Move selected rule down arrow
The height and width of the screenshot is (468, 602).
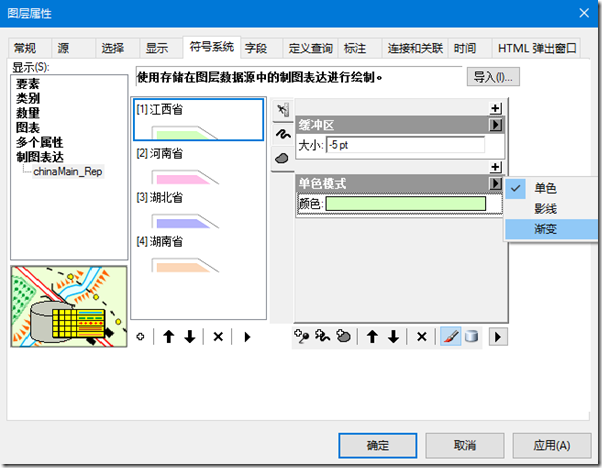(x=190, y=337)
